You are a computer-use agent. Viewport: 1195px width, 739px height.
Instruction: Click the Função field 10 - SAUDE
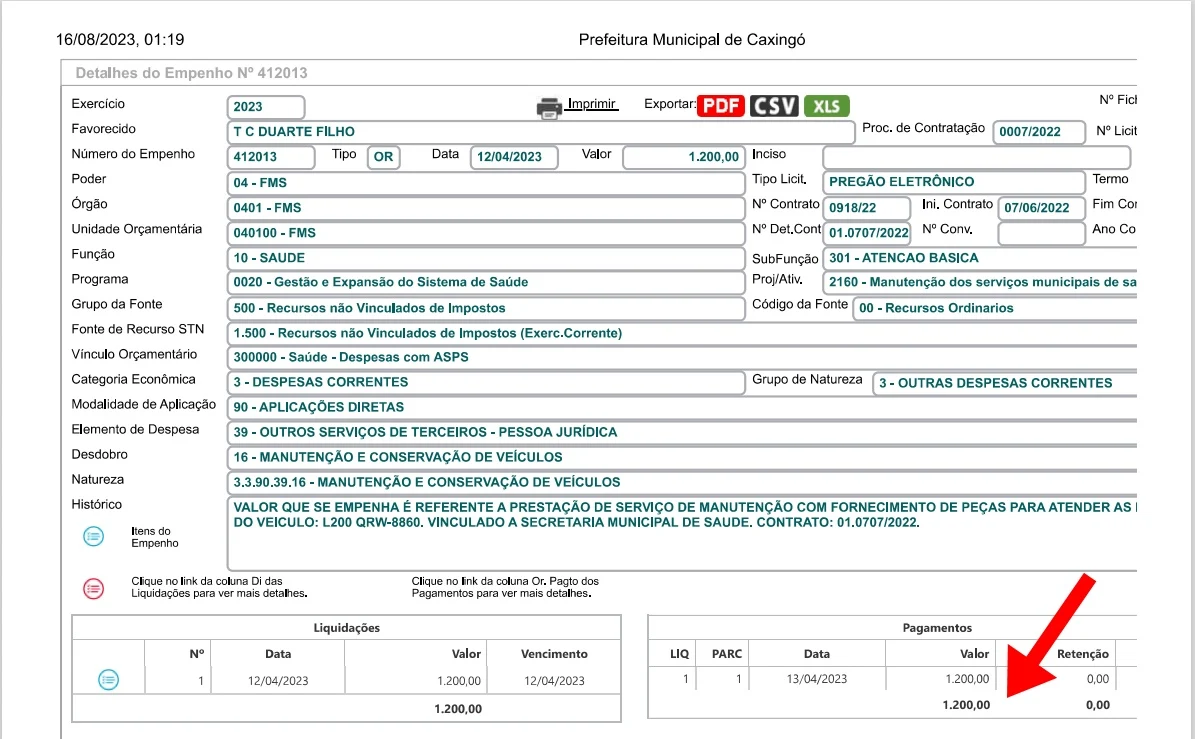coord(485,258)
